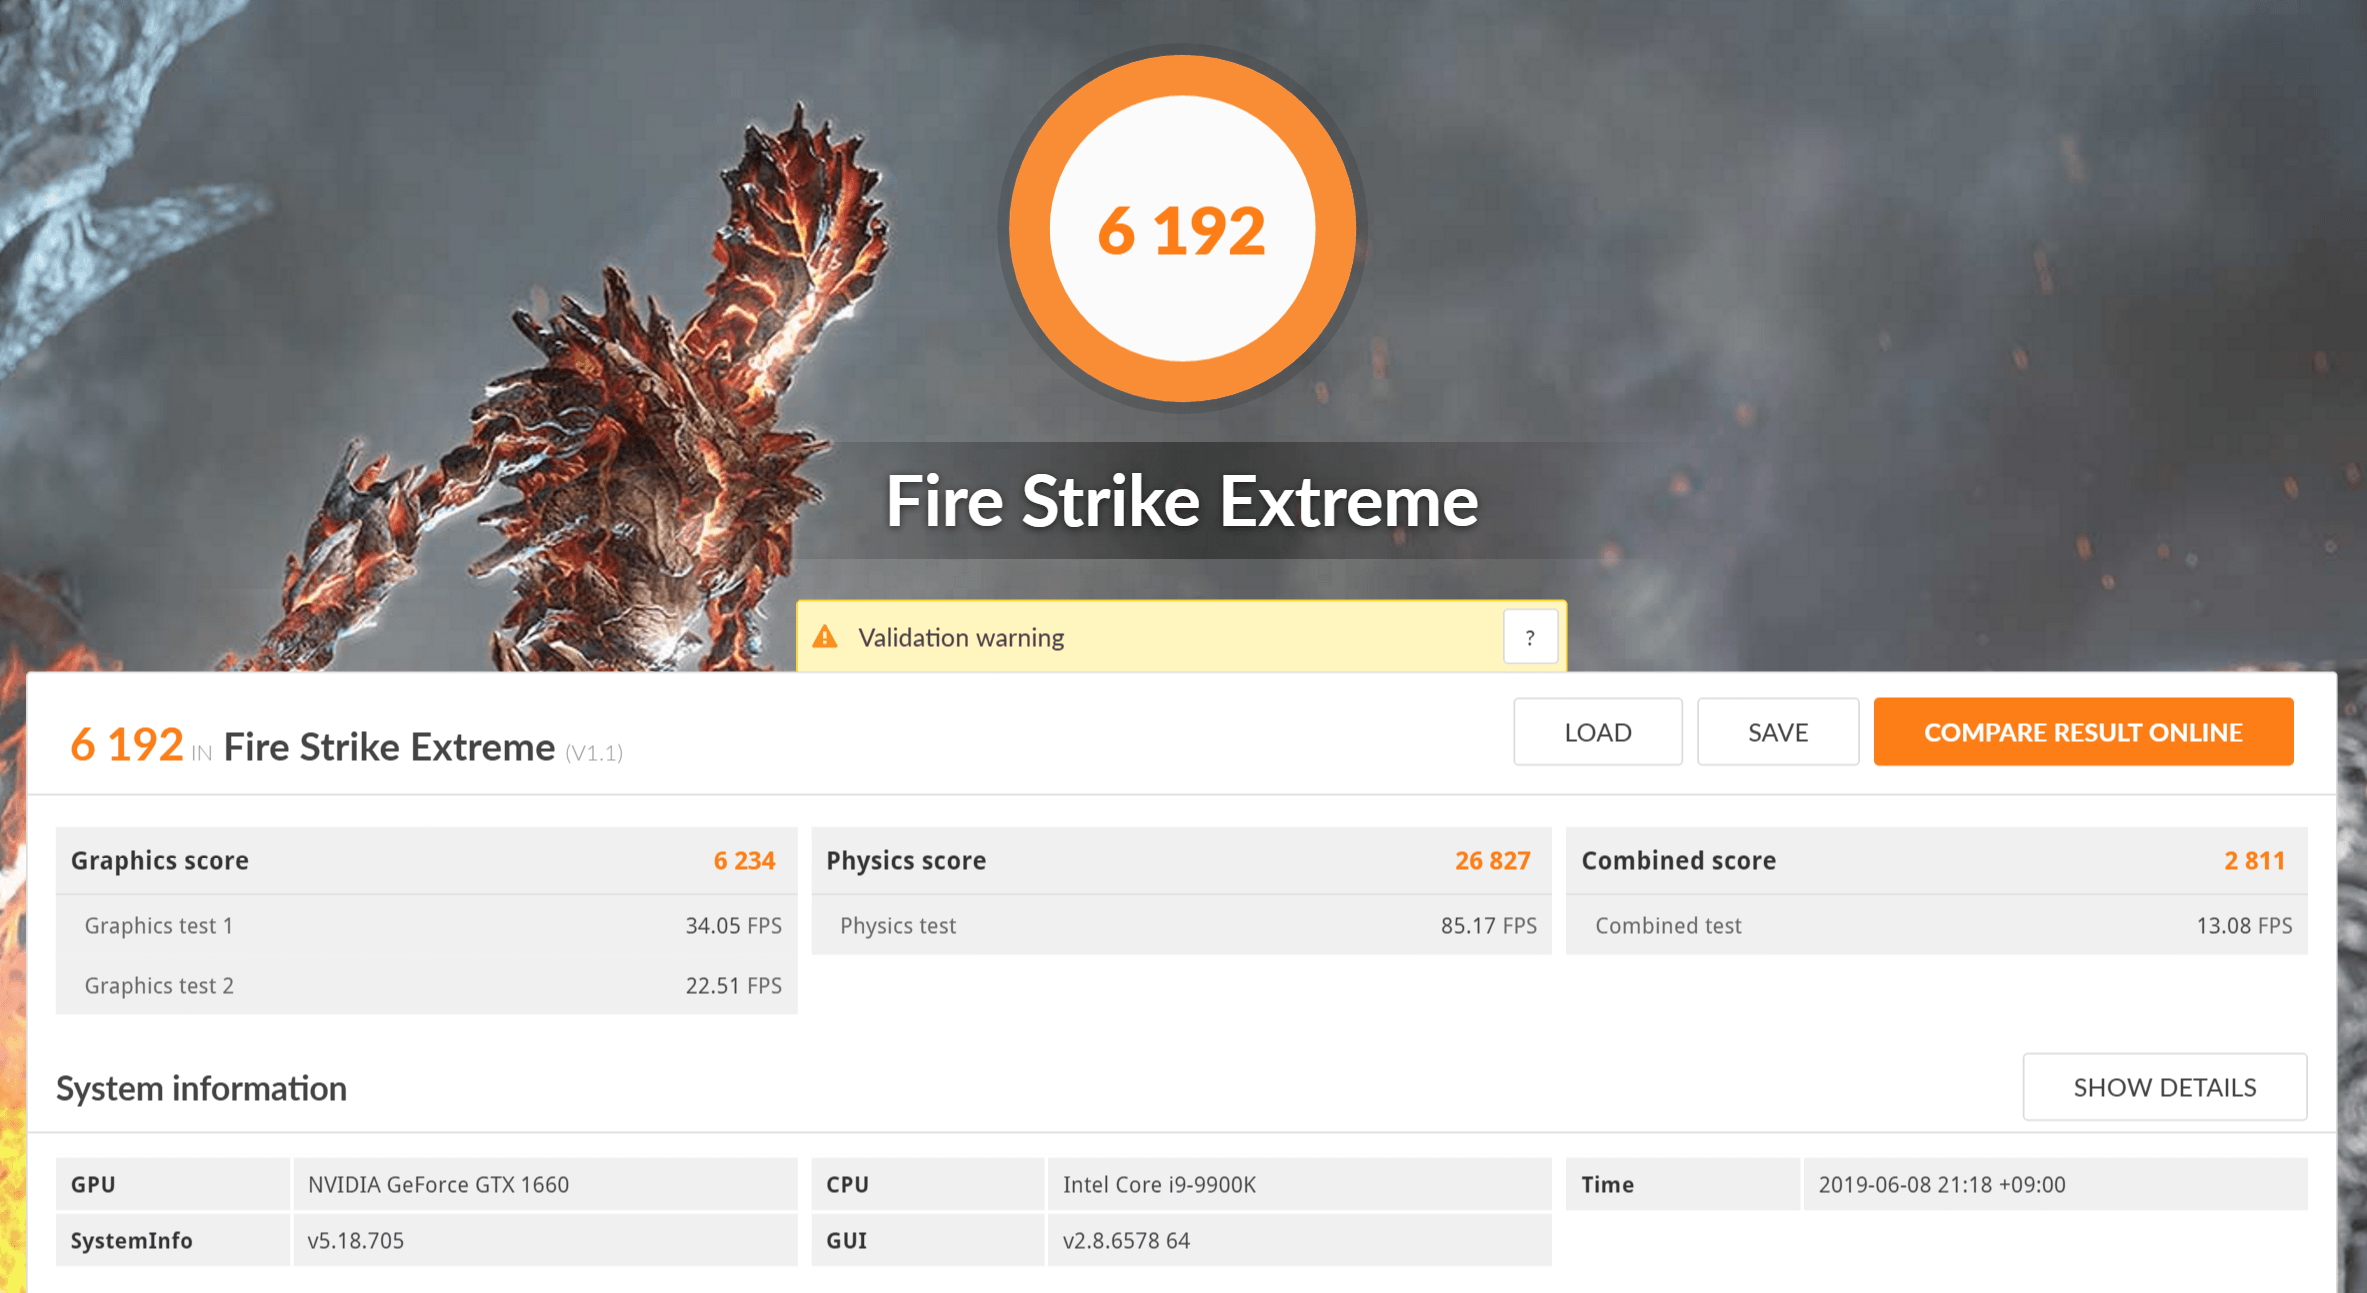Select the Physics score value 26 827
The height and width of the screenshot is (1293, 2367).
[1492, 861]
